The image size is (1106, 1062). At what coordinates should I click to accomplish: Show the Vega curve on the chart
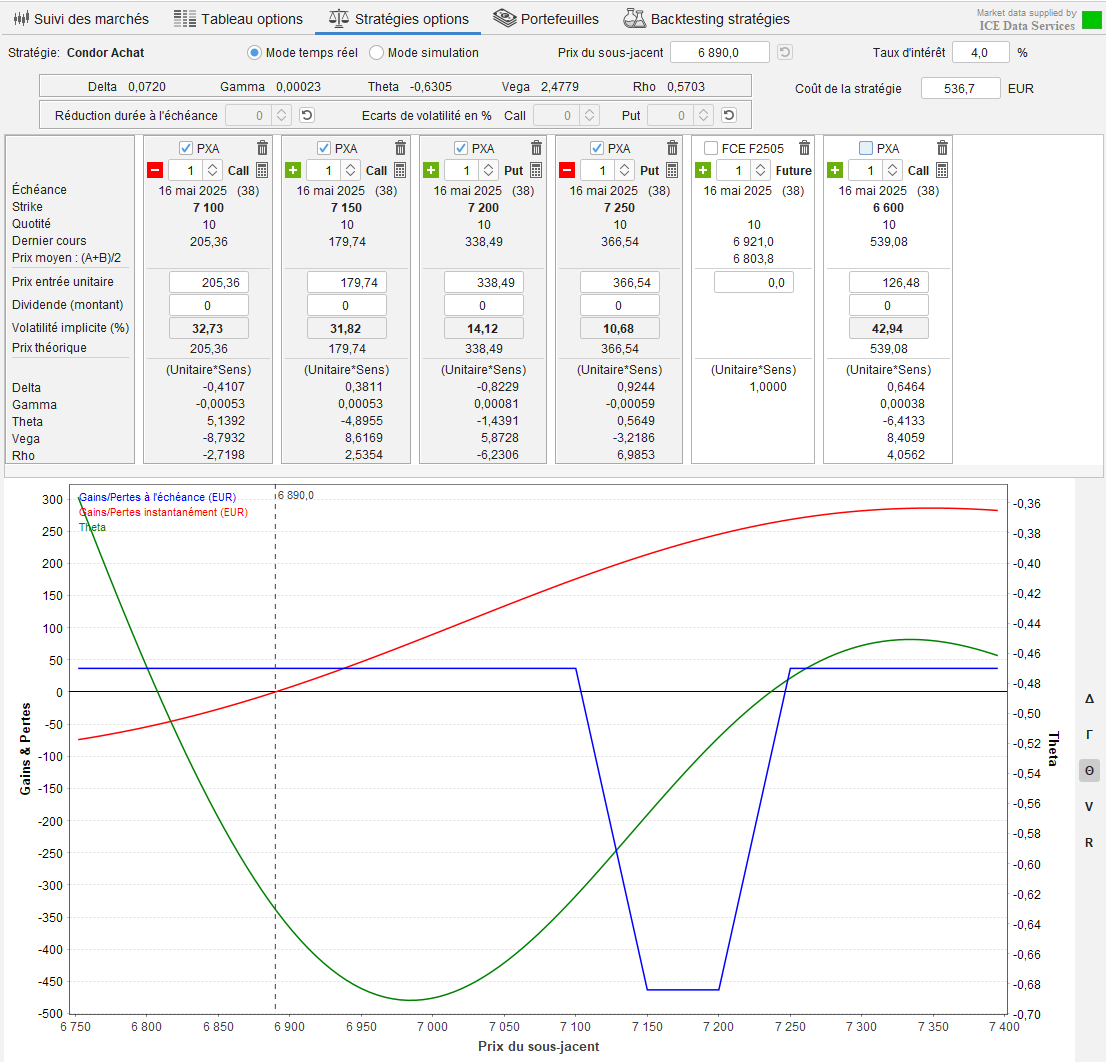point(1089,806)
